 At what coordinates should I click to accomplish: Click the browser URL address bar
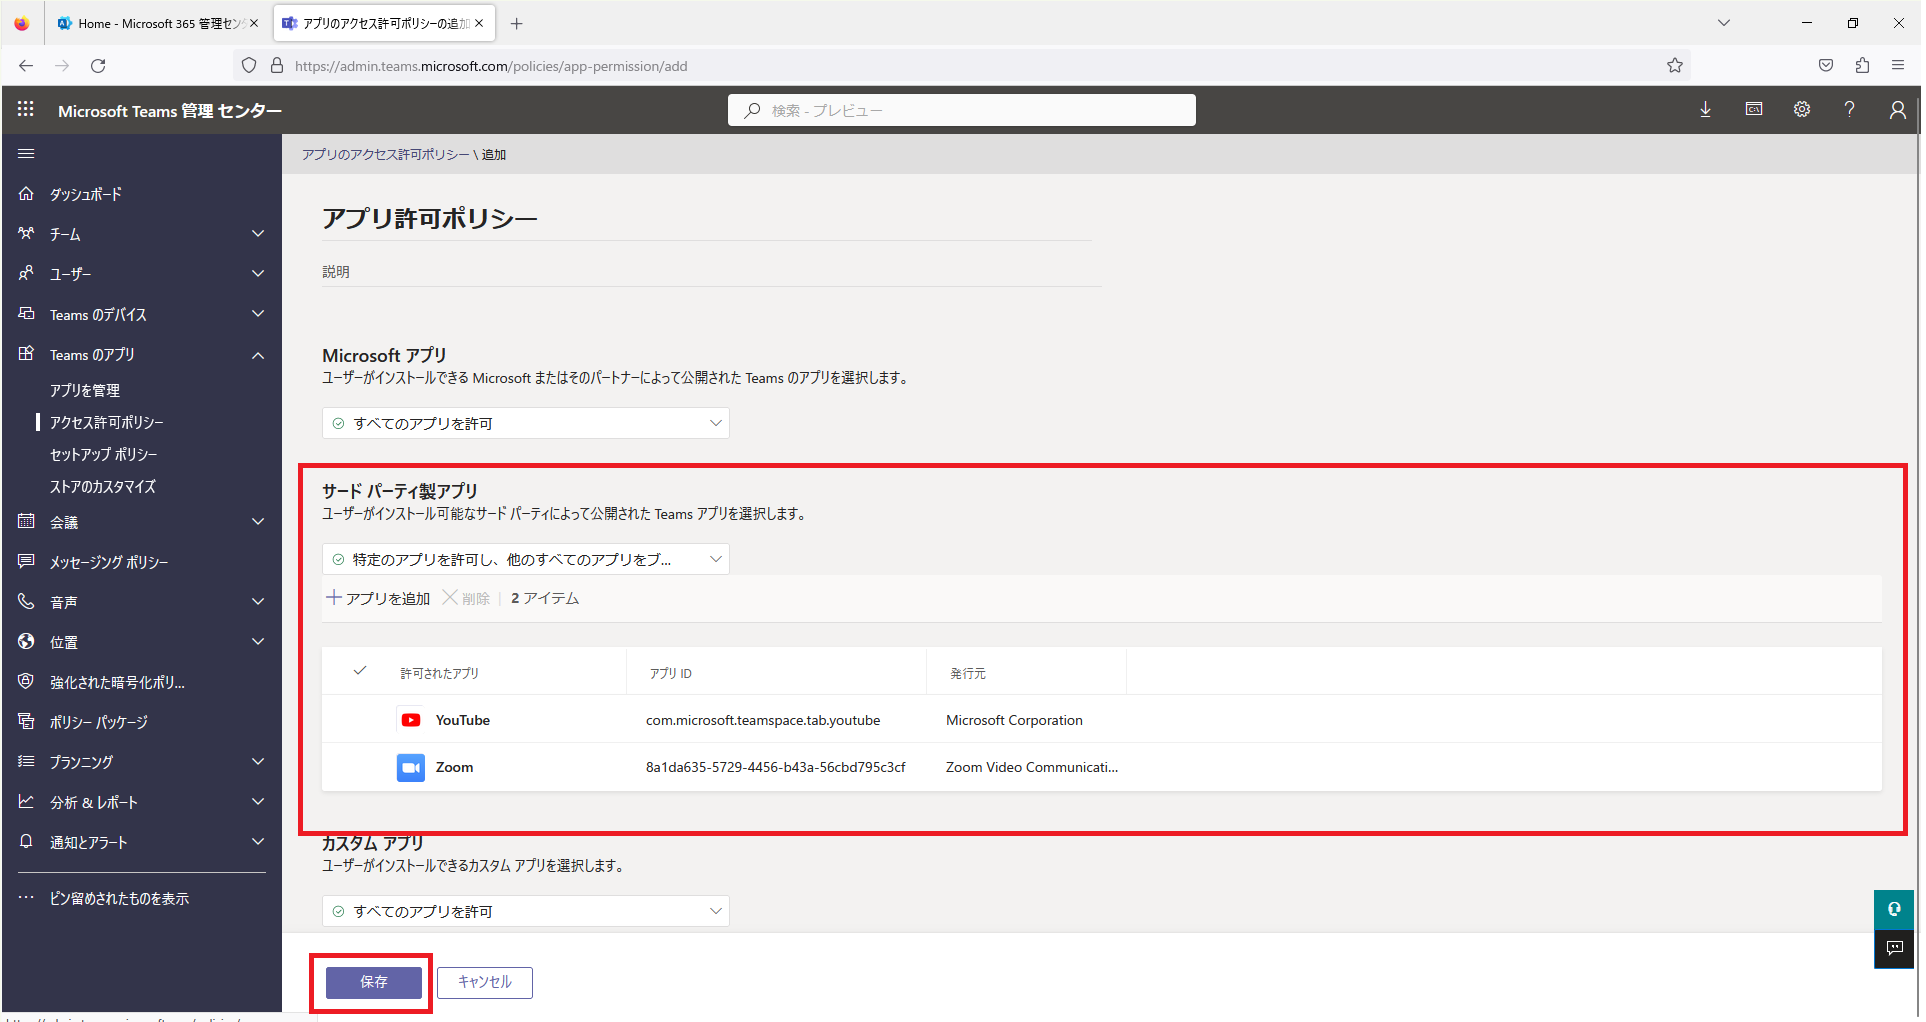click(x=960, y=66)
